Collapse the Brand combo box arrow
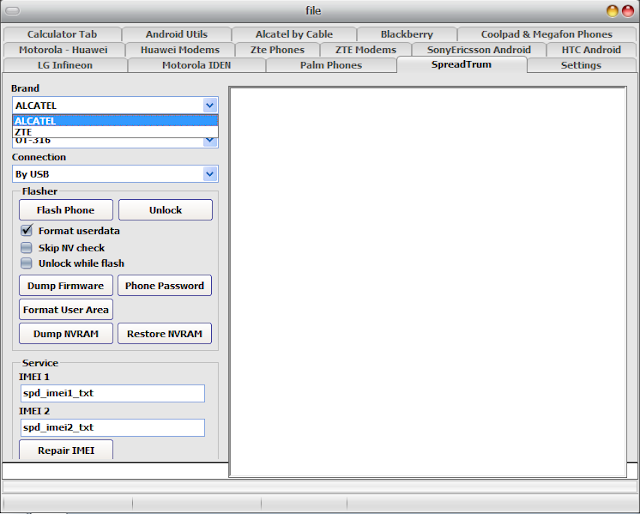 (210, 105)
